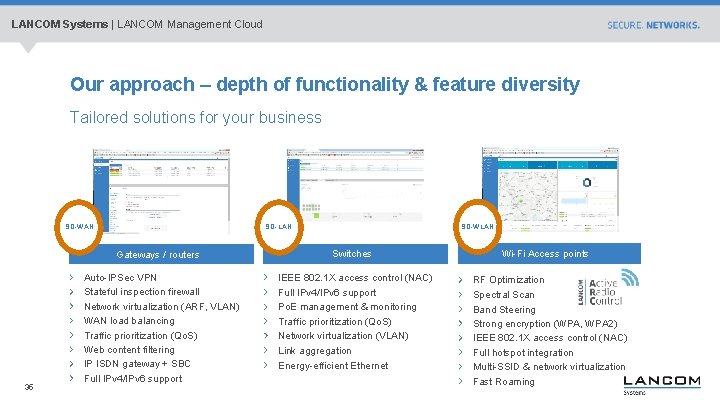Select the Switches header bar
The width and height of the screenshot is (720, 405).
pos(355,254)
